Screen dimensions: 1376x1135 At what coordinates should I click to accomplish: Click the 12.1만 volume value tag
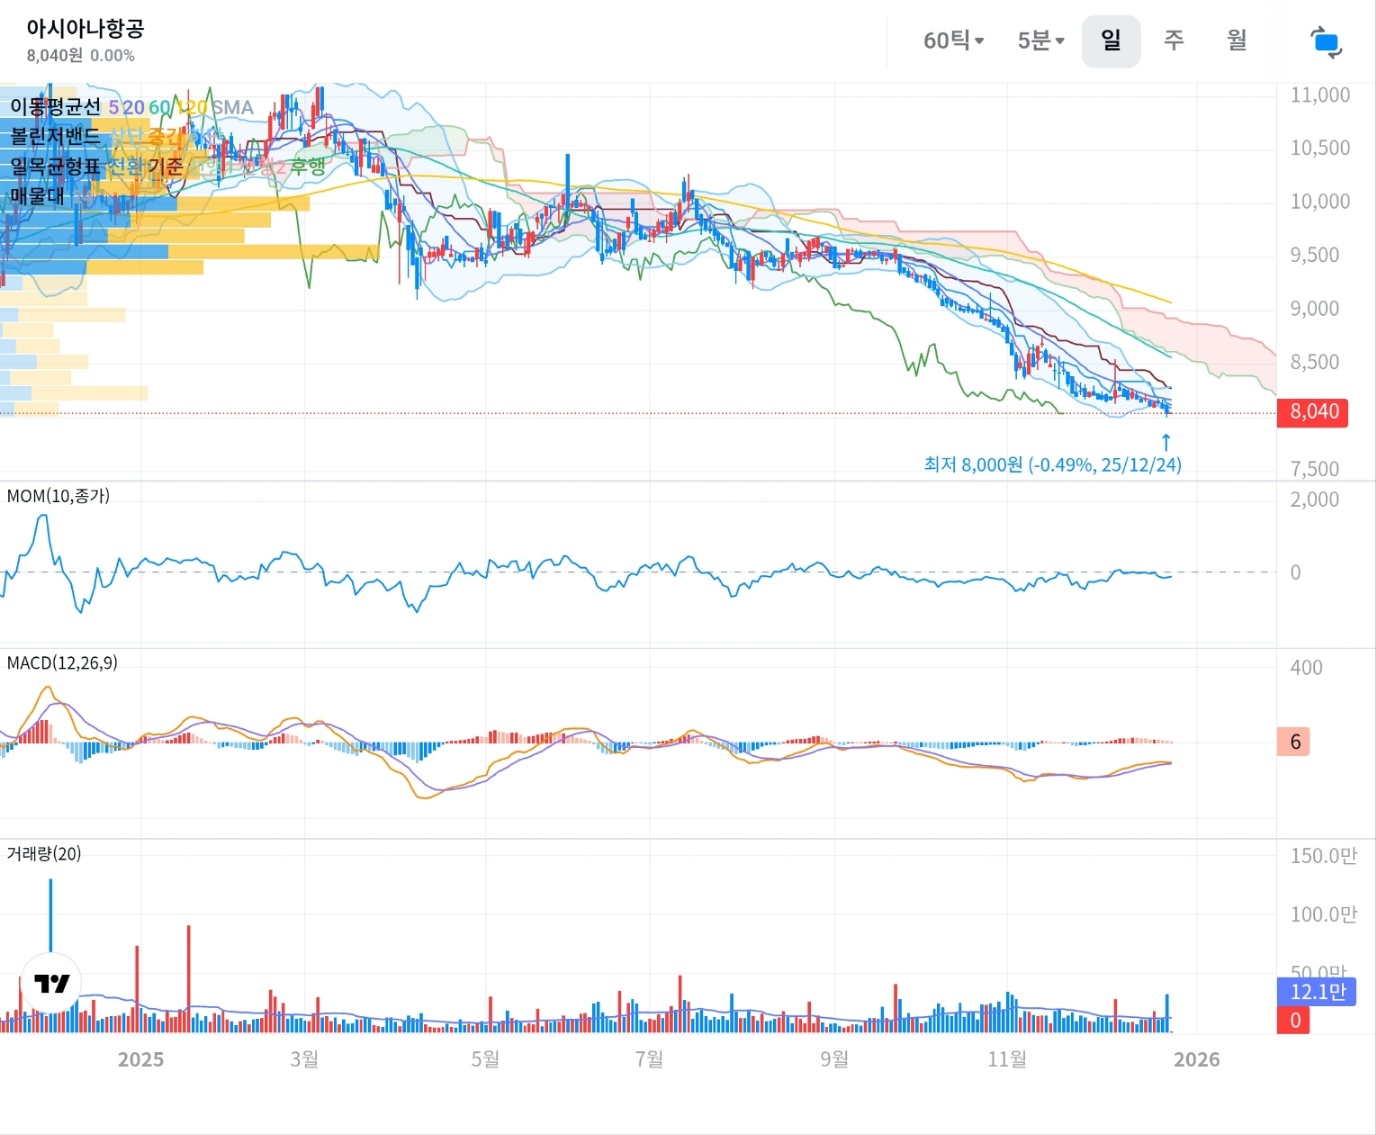(x=1316, y=991)
